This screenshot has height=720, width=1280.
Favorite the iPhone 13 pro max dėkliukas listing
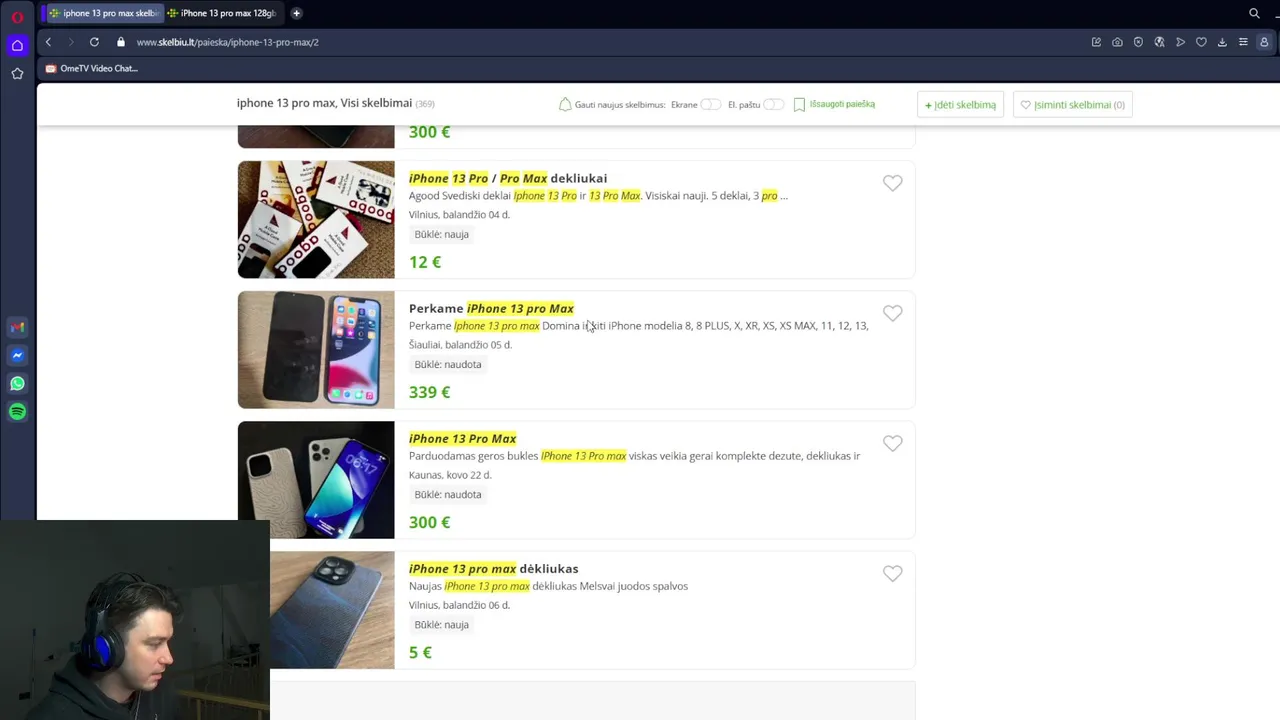click(892, 573)
